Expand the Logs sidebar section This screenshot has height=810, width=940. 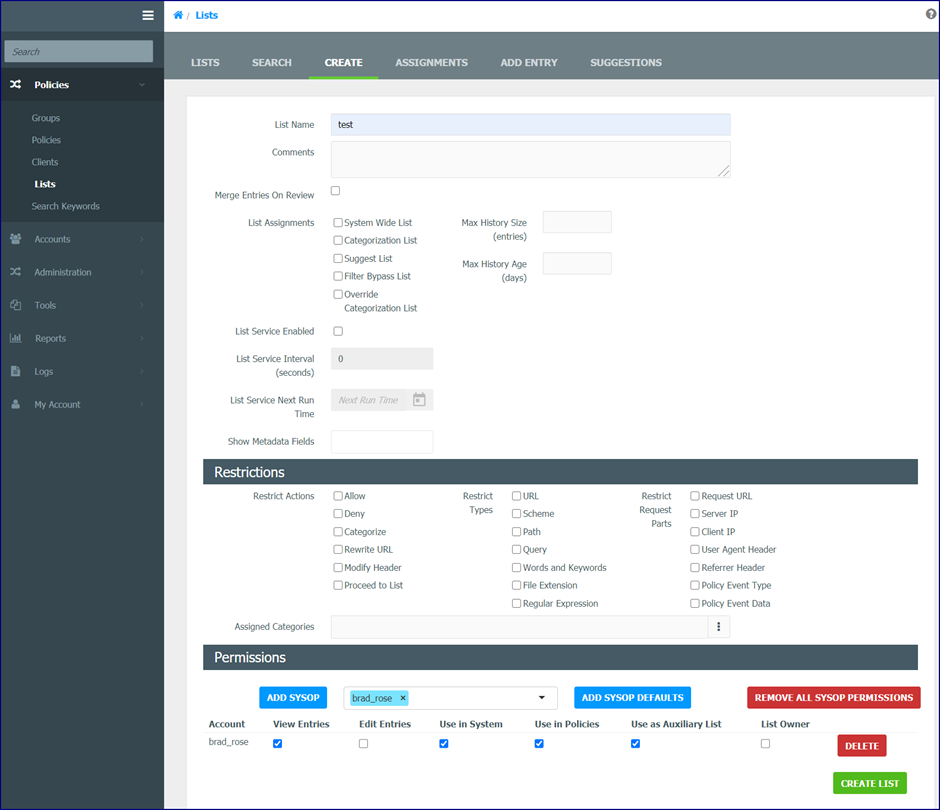pyautogui.click(x=142, y=371)
